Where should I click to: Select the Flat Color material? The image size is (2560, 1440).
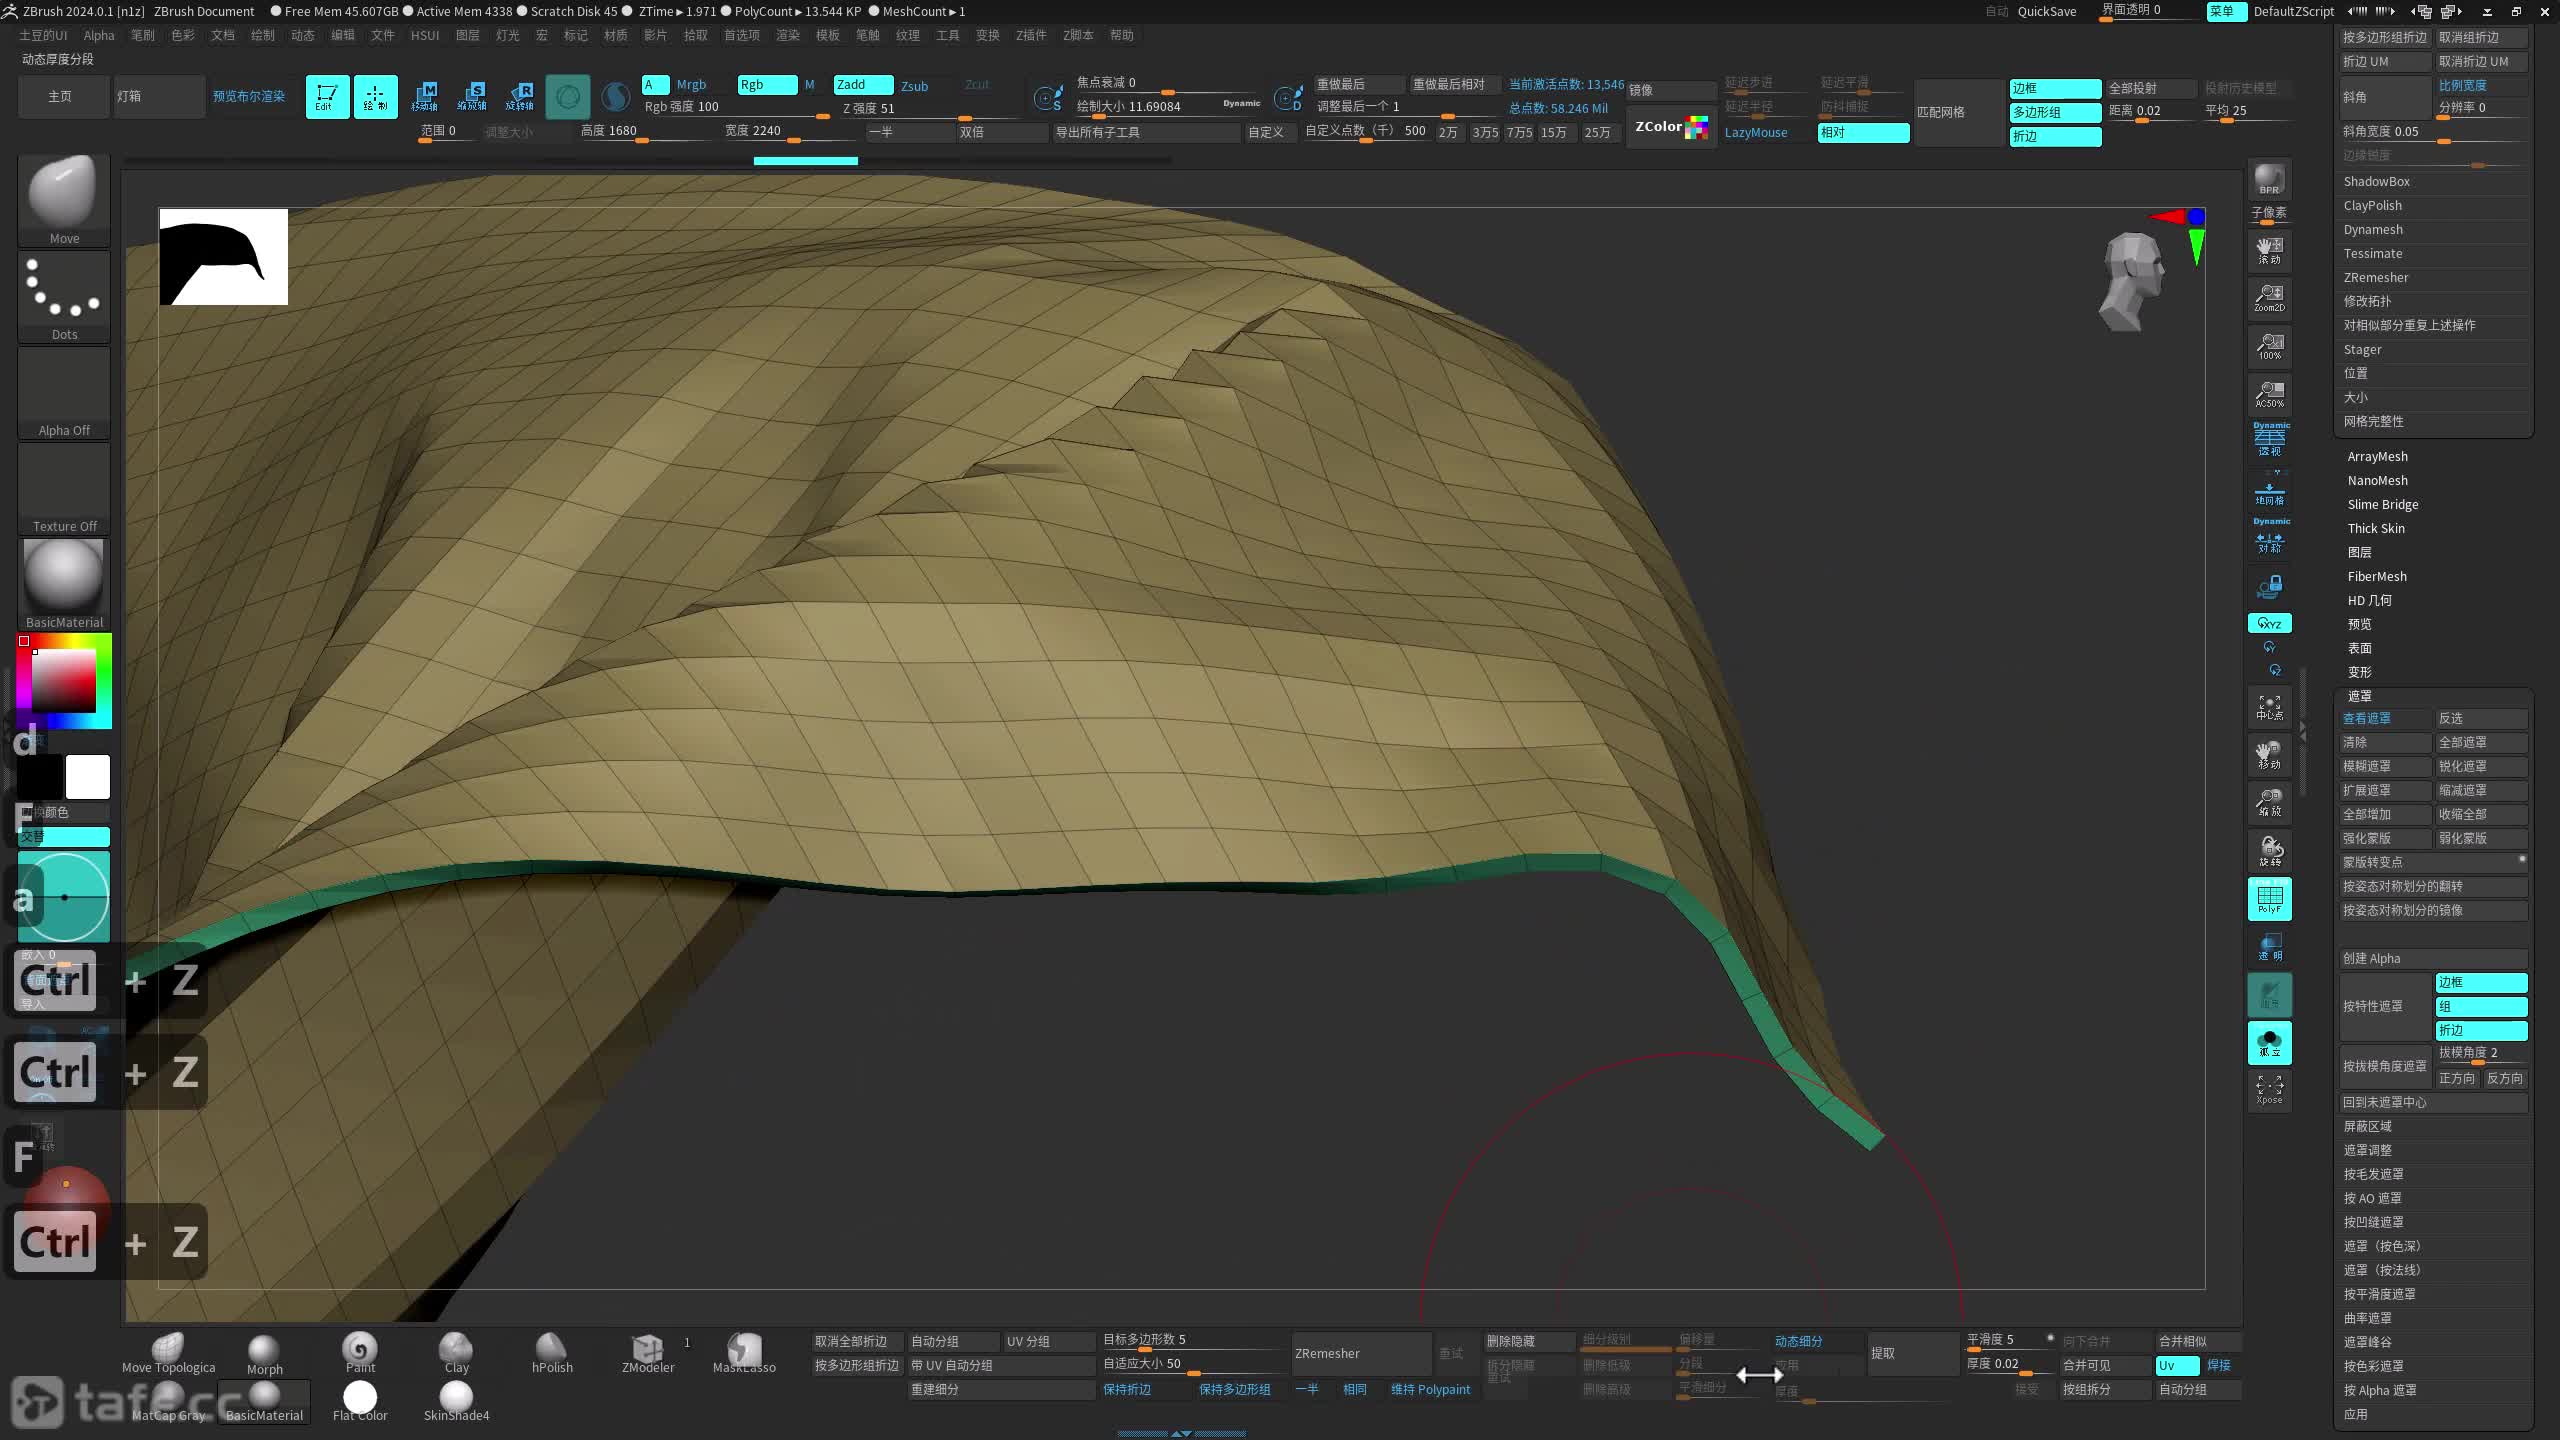(360, 1402)
